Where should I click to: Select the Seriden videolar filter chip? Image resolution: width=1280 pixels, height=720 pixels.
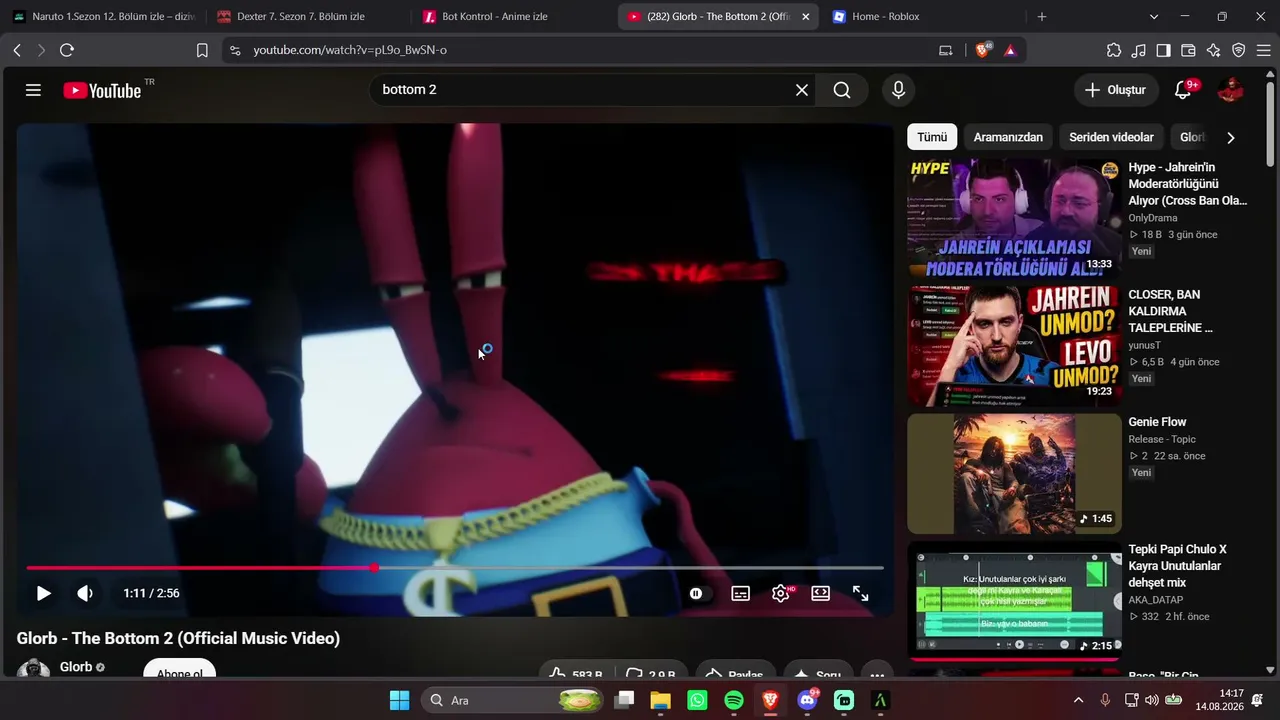[1111, 137]
